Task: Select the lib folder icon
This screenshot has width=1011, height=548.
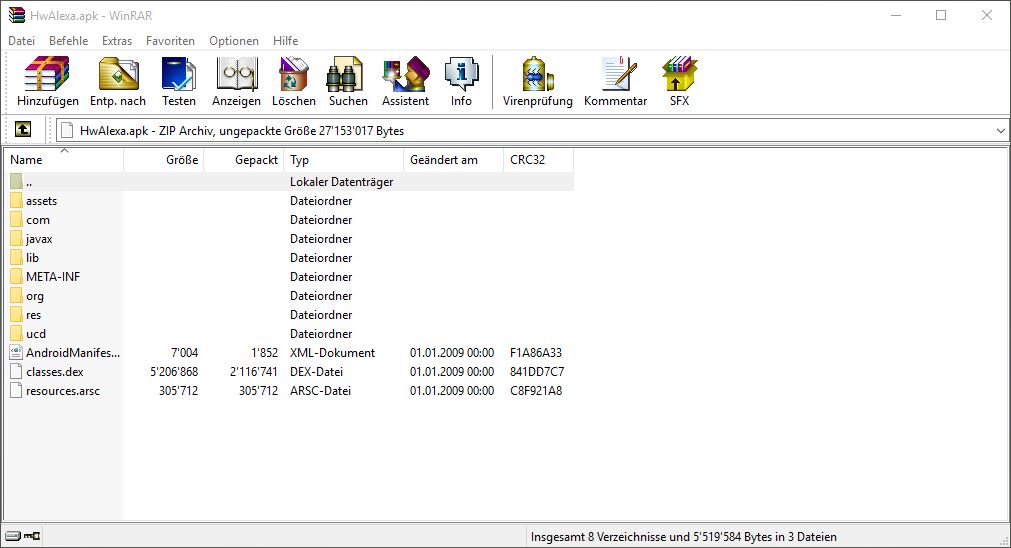Action: [x=17, y=258]
